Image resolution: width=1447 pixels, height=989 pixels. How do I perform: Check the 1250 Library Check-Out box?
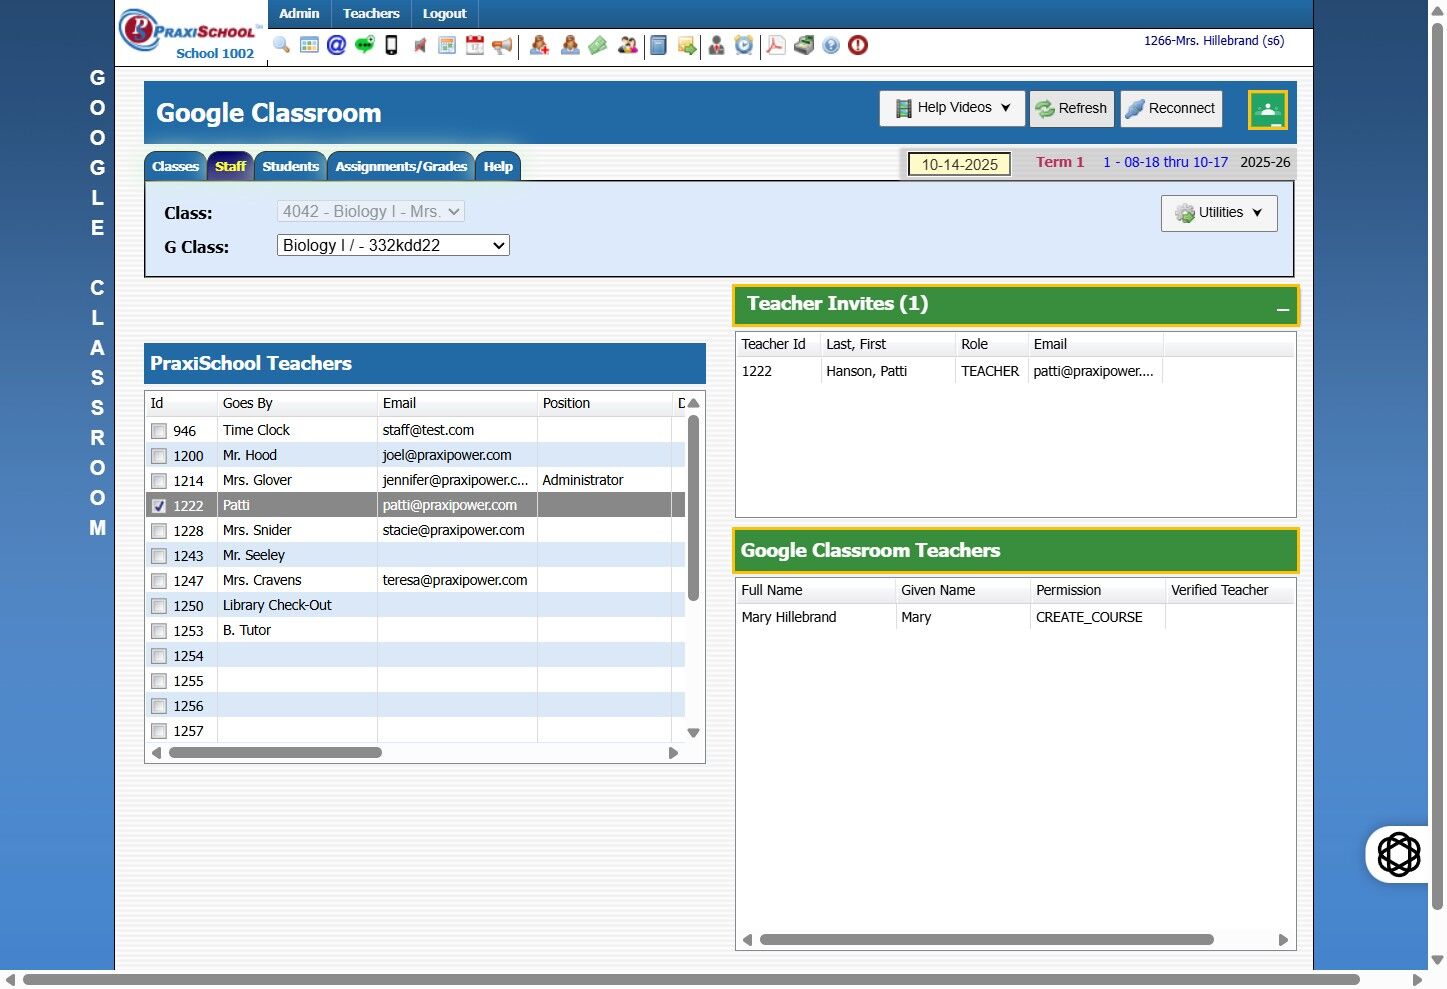click(x=159, y=606)
